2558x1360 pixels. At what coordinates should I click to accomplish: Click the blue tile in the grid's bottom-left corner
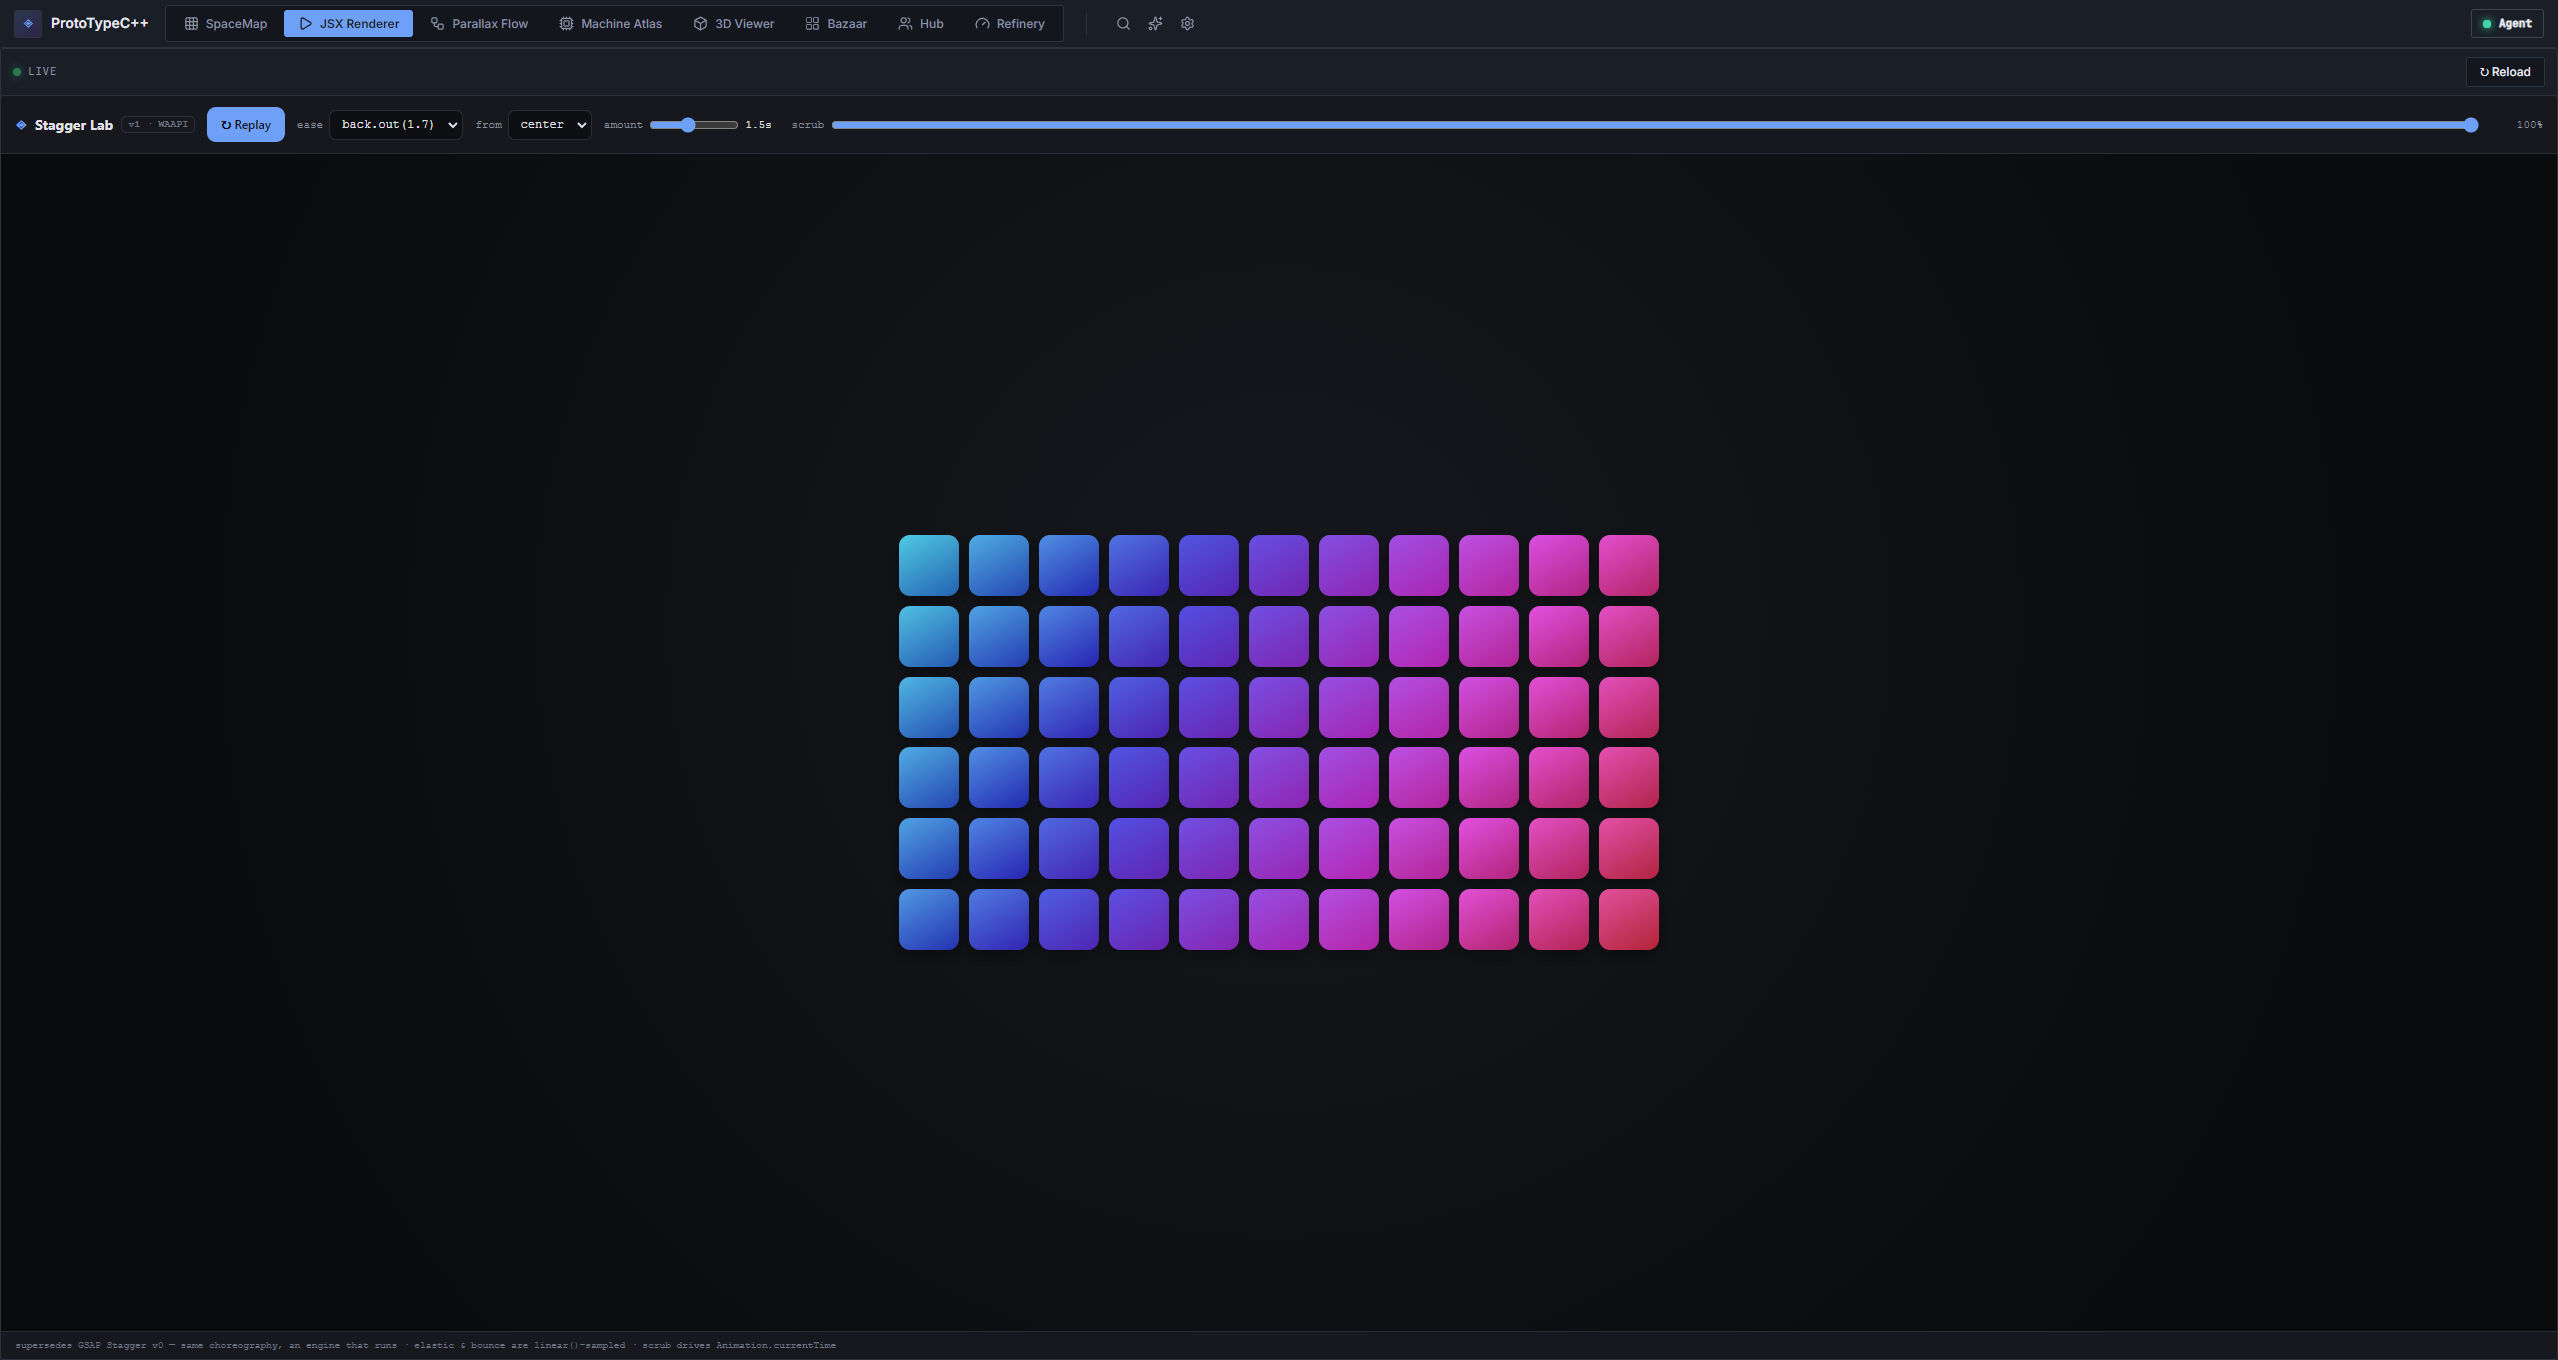pos(929,919)
